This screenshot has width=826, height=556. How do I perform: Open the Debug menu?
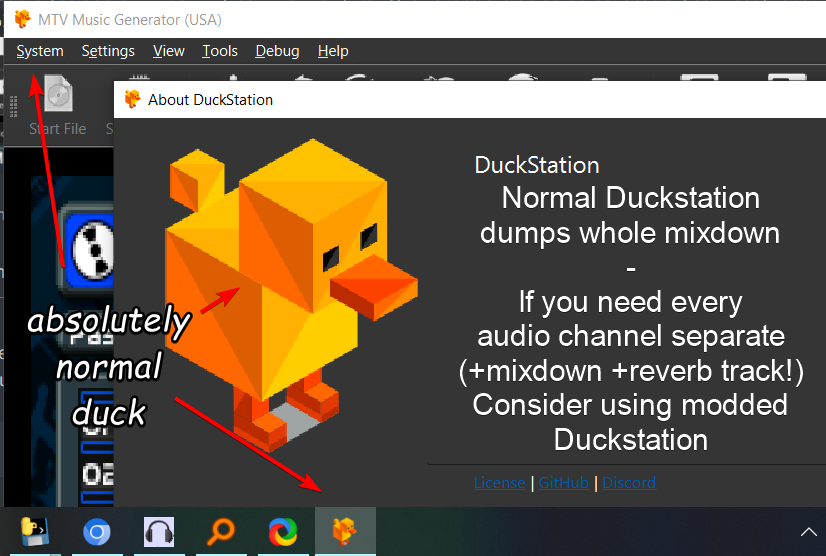[x=277, y=51]
